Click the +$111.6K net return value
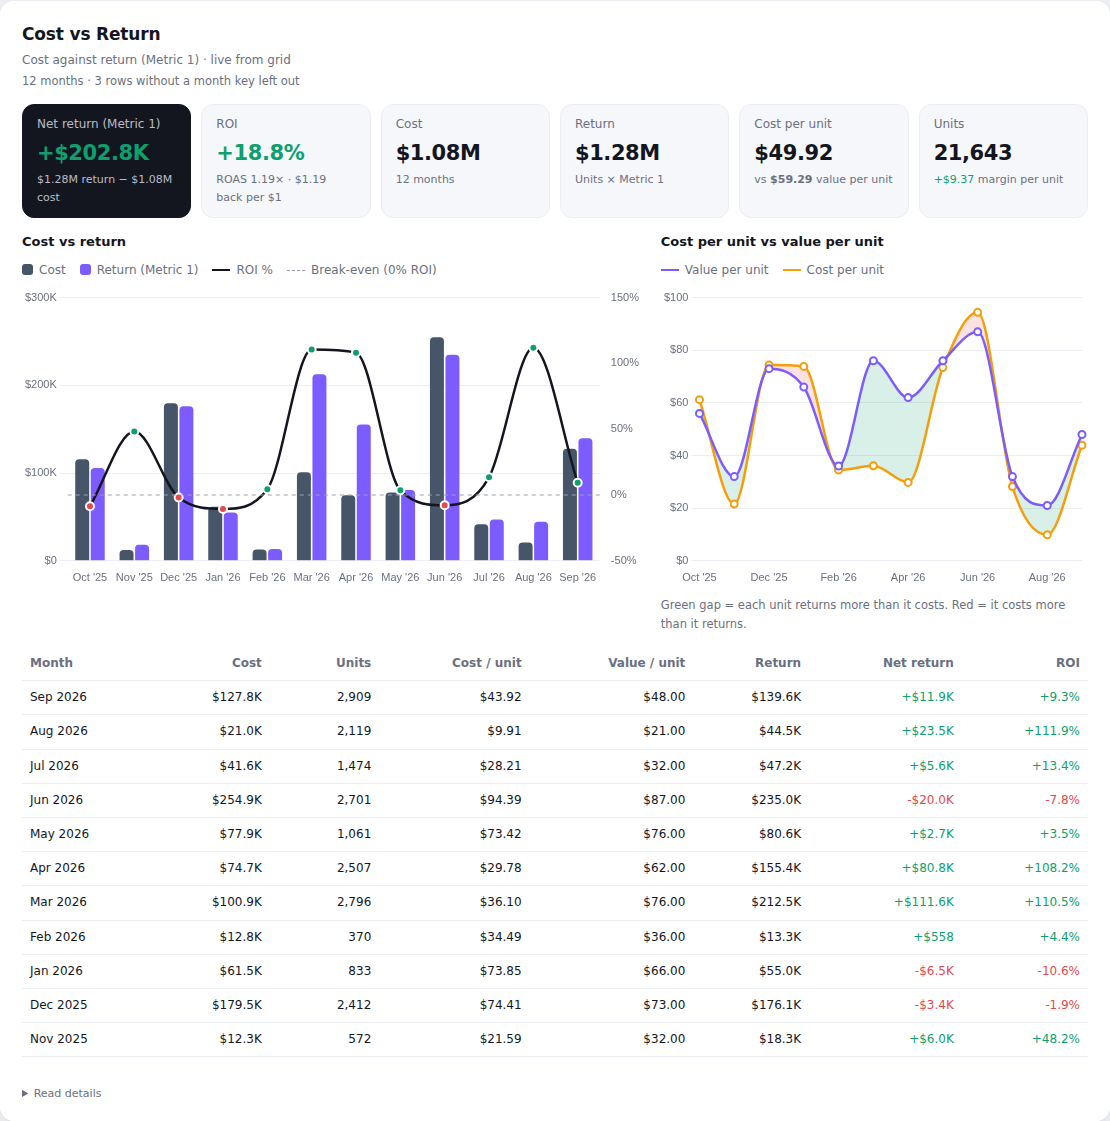The width and height of the screenshot is (1110, 1121). [923, 902]
